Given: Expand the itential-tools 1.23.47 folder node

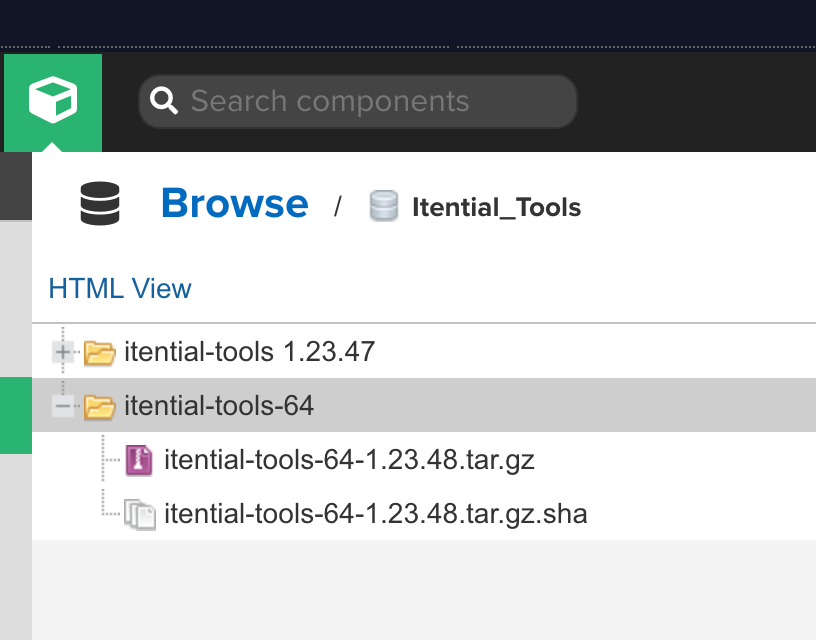Looking at the screenshot, I should [63, 352].
